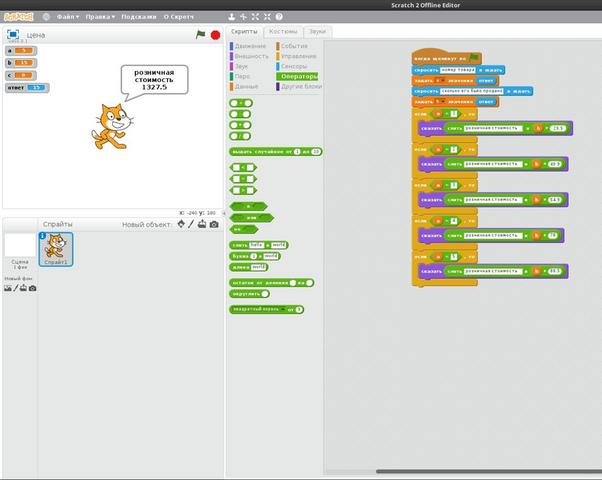Click the variable a monitor on stage

21,50
